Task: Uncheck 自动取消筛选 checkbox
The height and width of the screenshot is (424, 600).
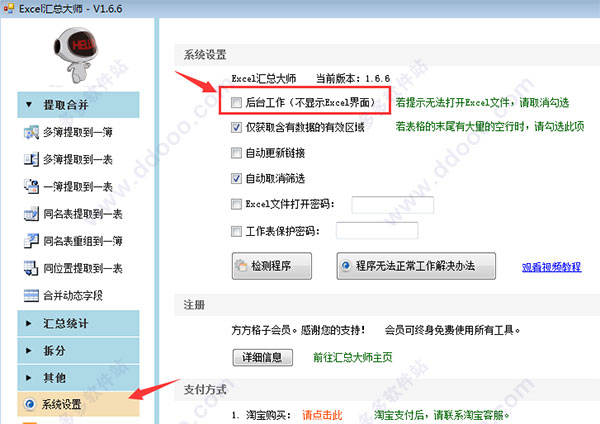Action: tap(236, 178)
